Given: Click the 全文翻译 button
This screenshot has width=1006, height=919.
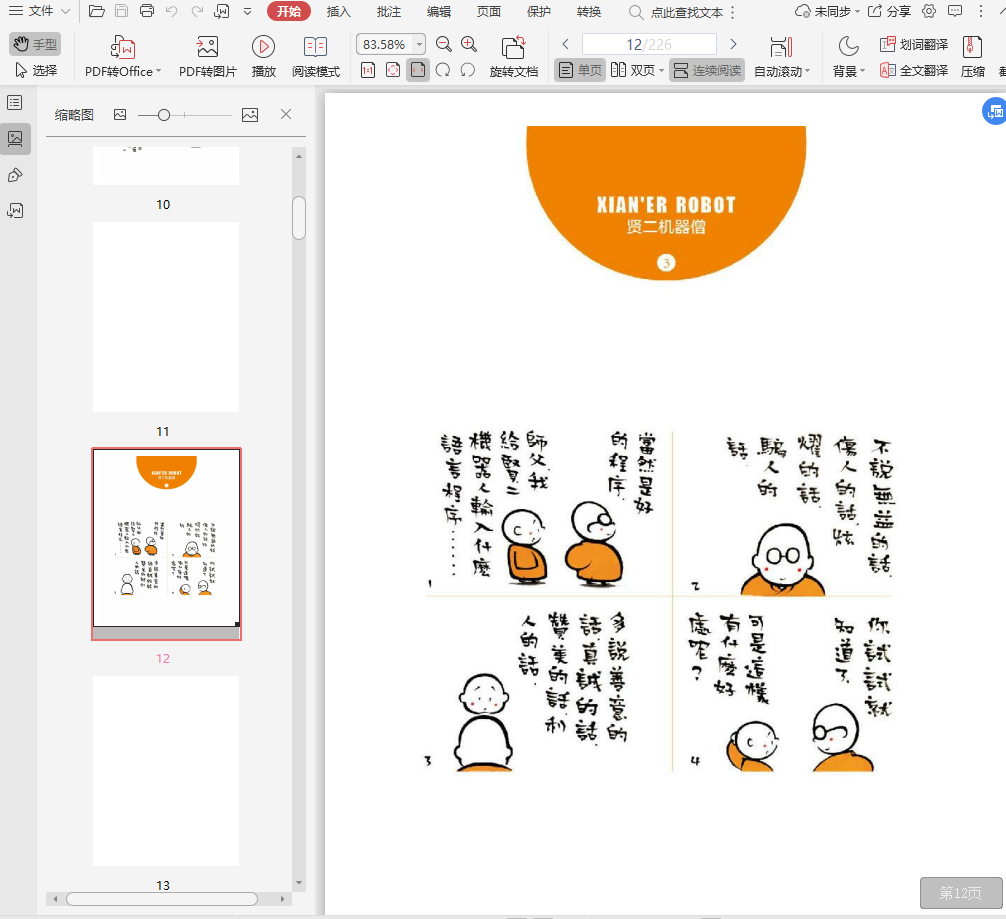Looking at the screenshot, I should tap(914, 70).
